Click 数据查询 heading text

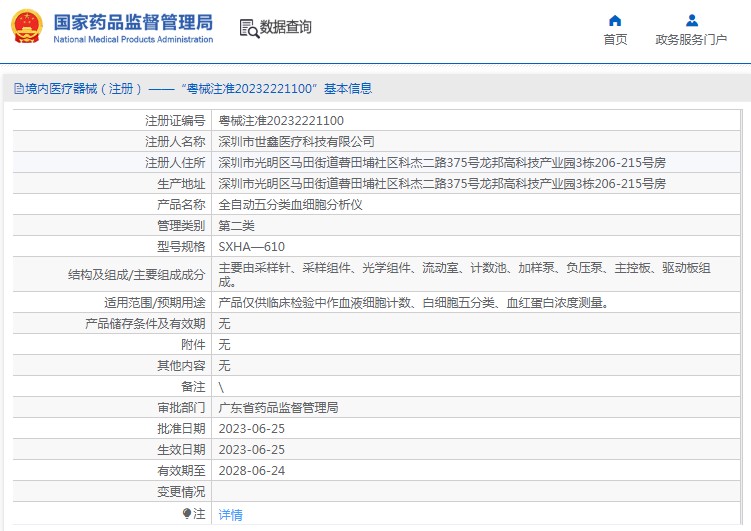click(285, 27)
